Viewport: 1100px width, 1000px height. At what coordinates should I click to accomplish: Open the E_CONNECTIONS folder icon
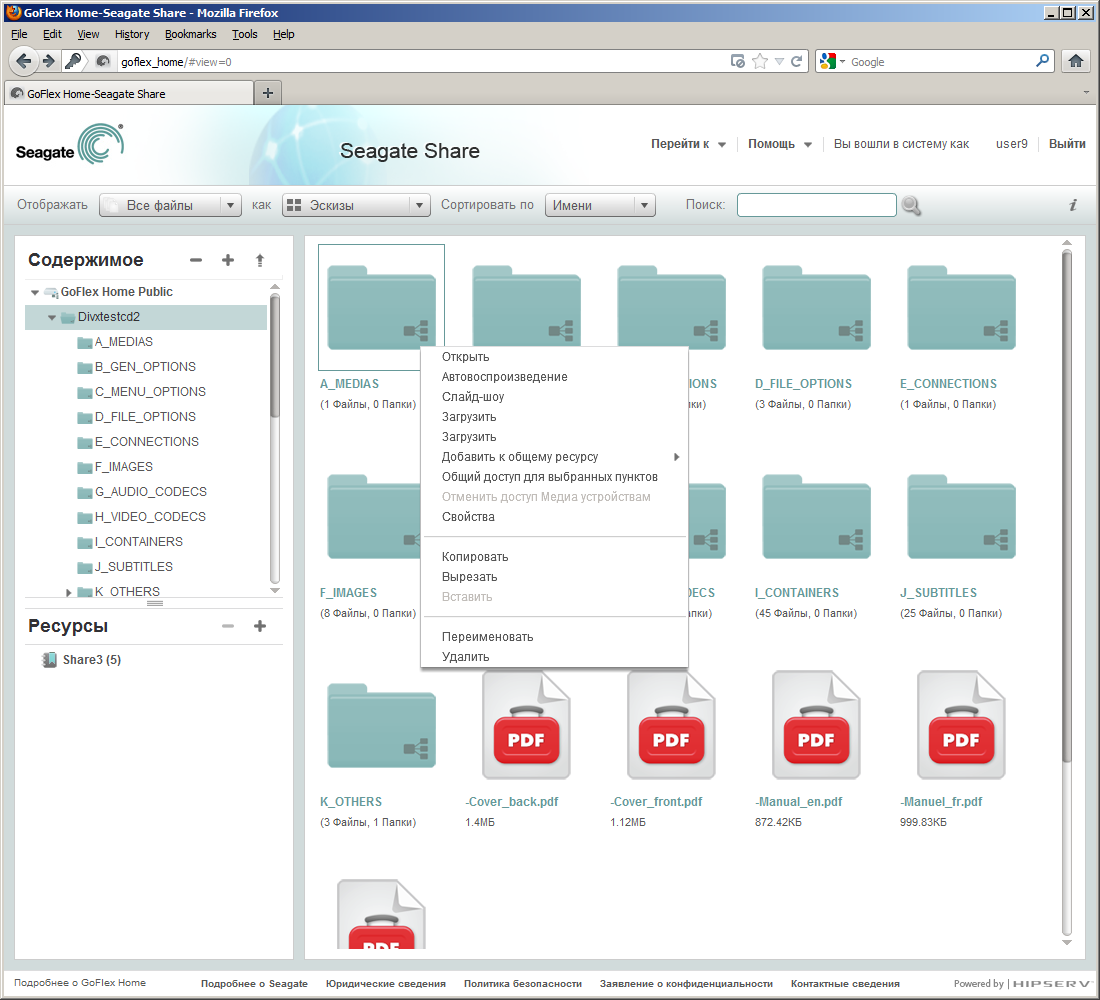click(x=961, y=307)
